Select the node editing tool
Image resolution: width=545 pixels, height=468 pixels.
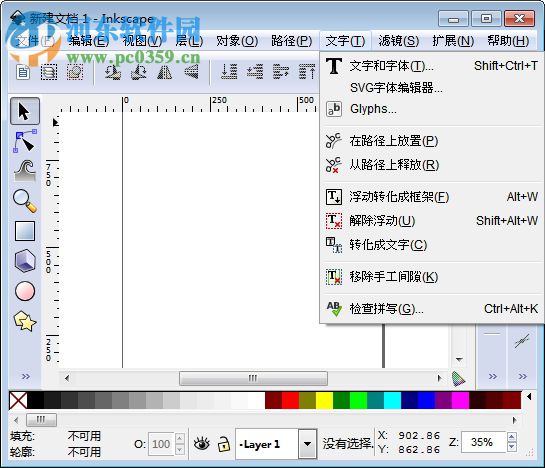[25, 141]
